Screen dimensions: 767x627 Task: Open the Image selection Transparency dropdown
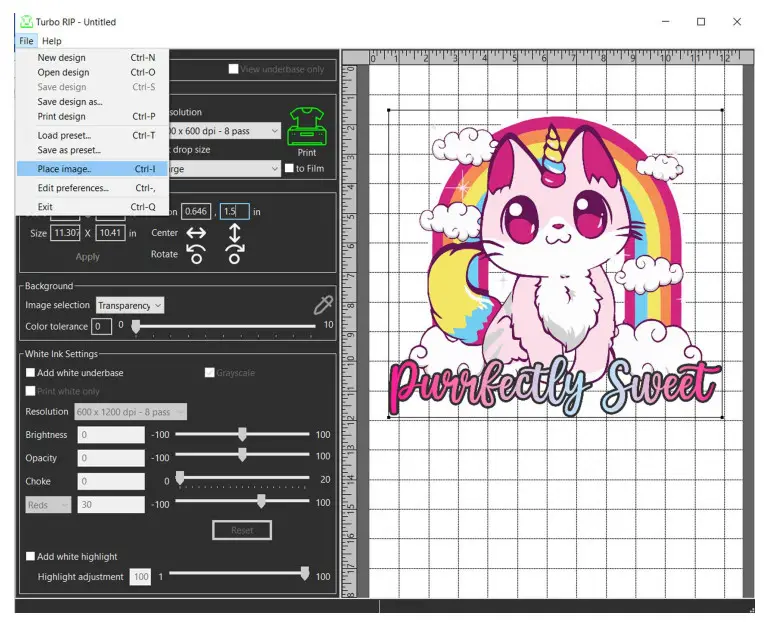130,305
